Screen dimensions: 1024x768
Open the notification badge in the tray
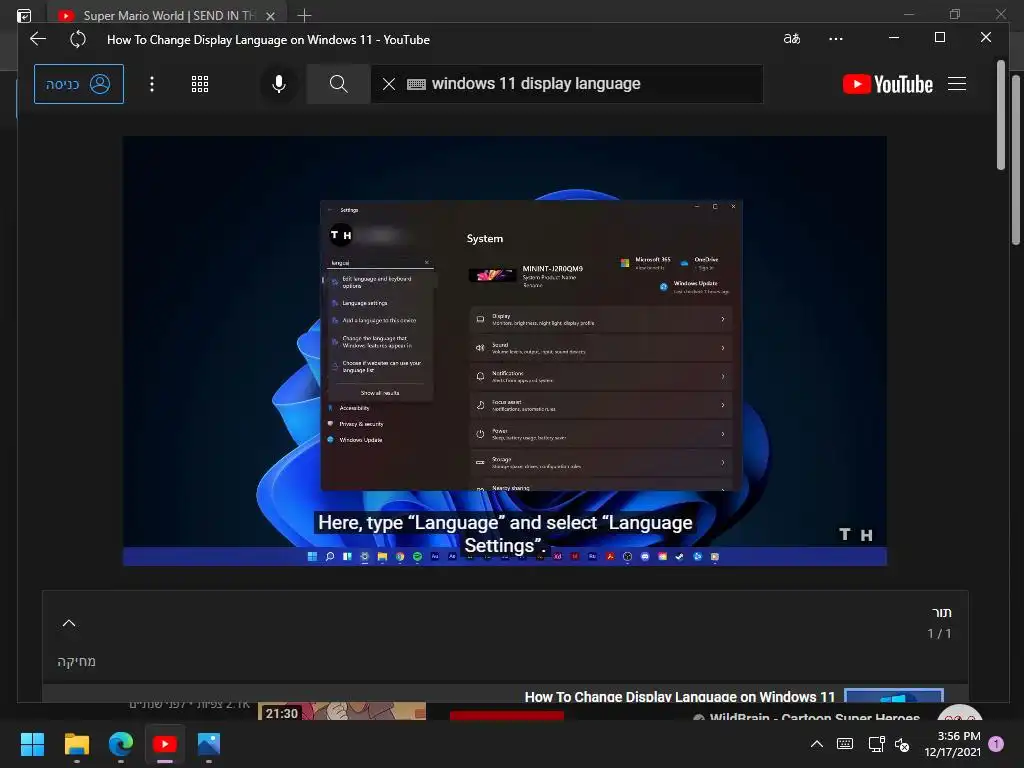(996, 743)
